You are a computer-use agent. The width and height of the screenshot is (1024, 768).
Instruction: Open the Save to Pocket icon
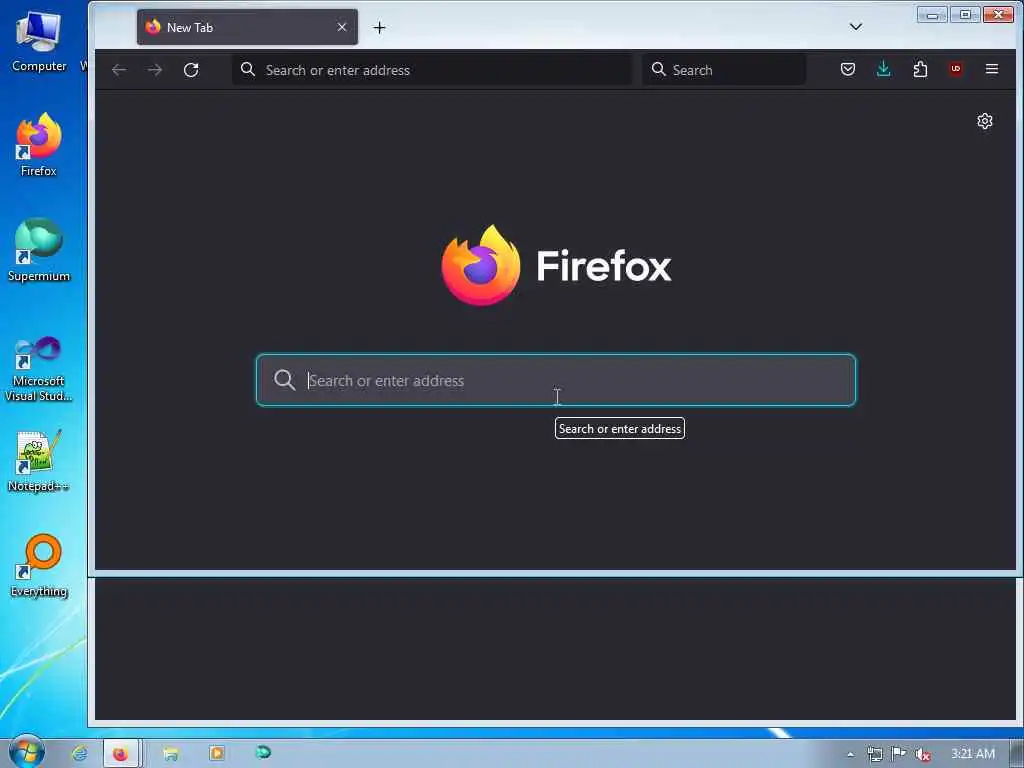point(848,69)
